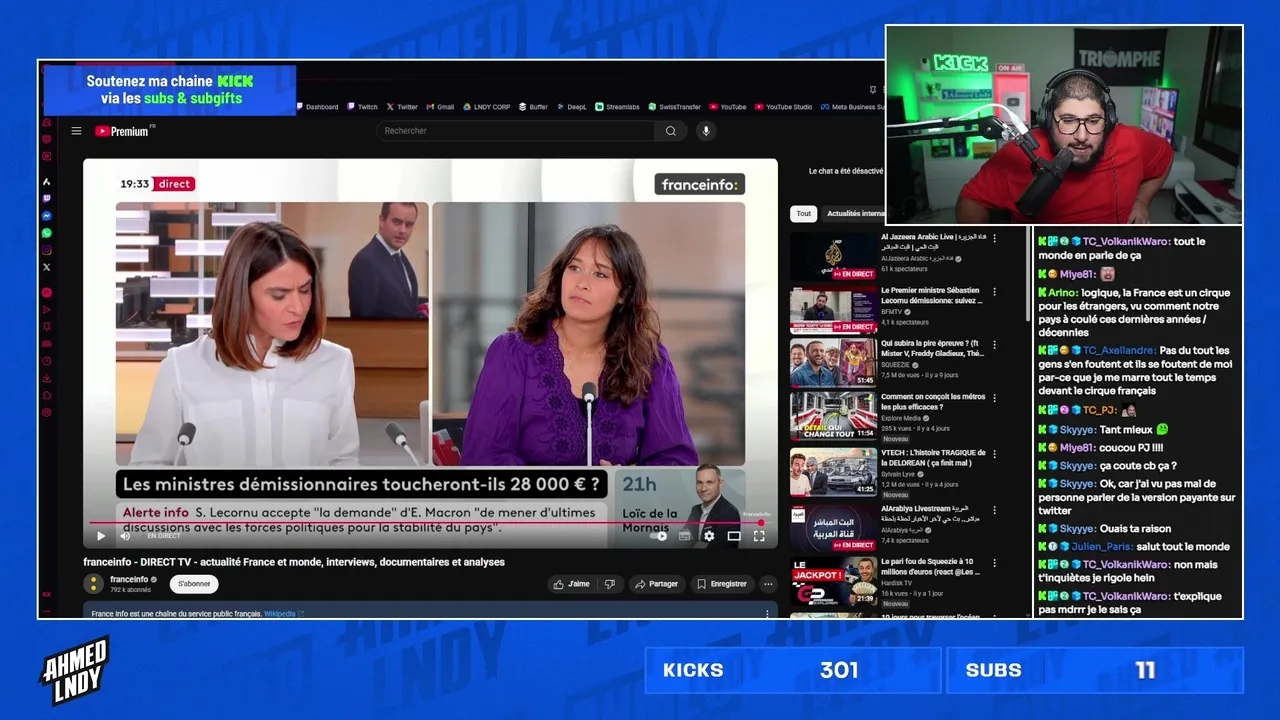Share the video with Partager

657,584
